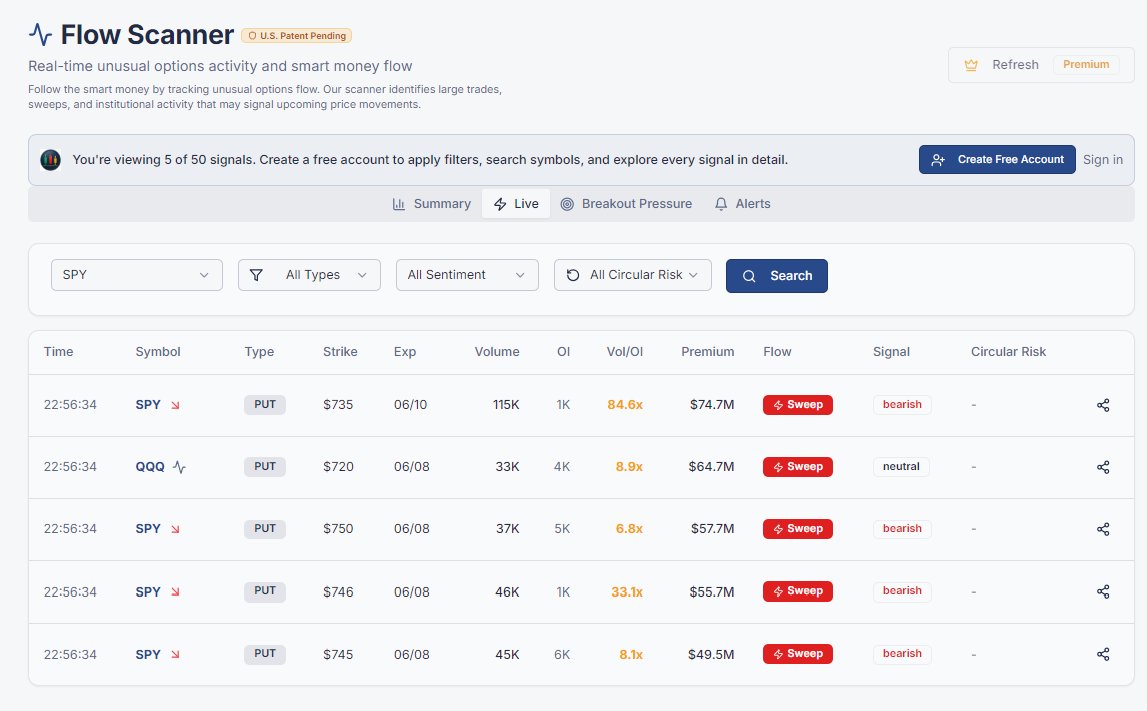
Task: Open the All Sentiment dropdown
Action: click(467, 275)
